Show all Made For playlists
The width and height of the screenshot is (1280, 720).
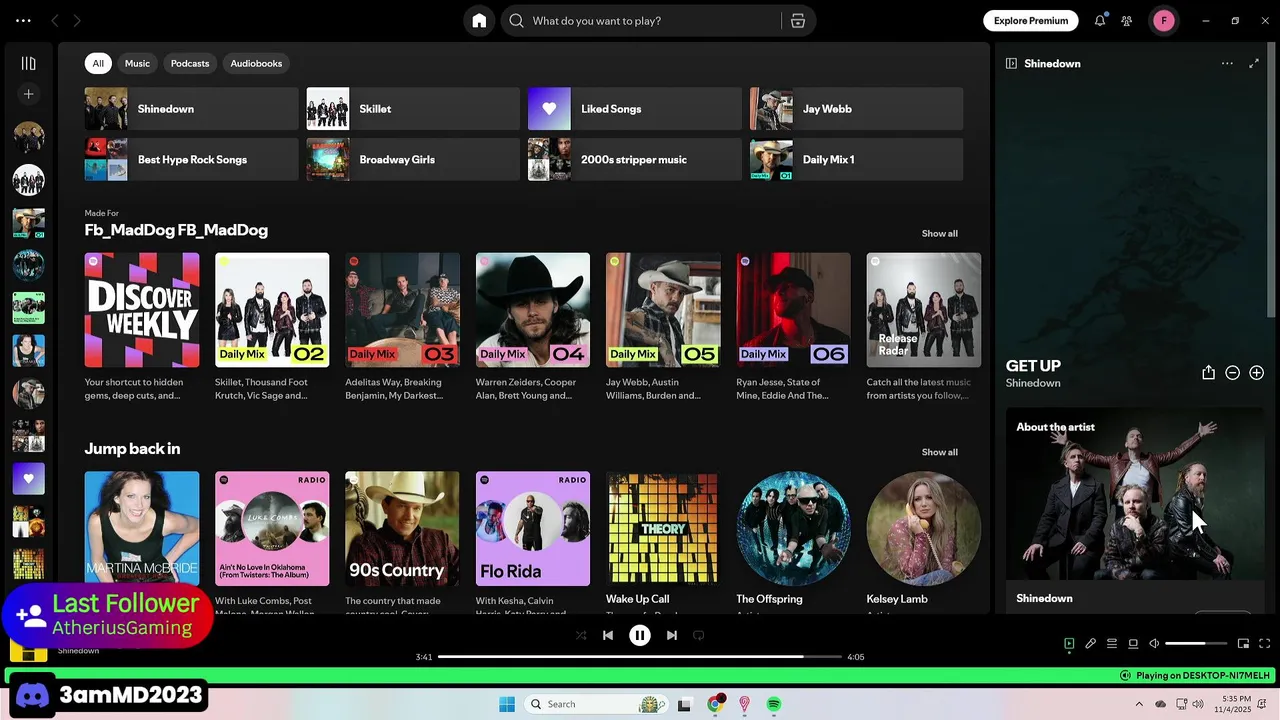point(939,233)
